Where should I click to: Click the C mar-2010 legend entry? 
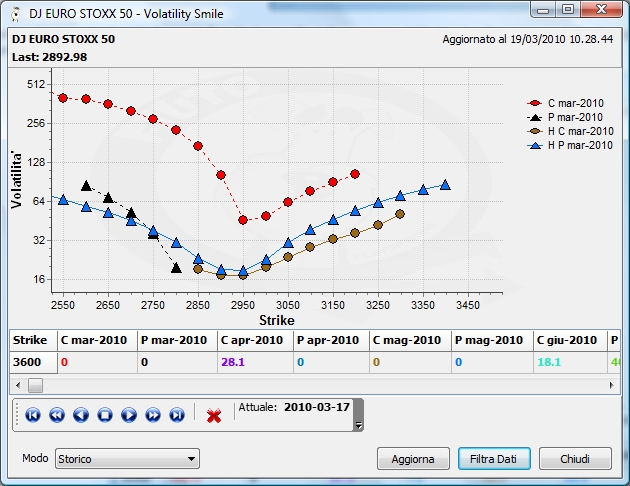565,103
